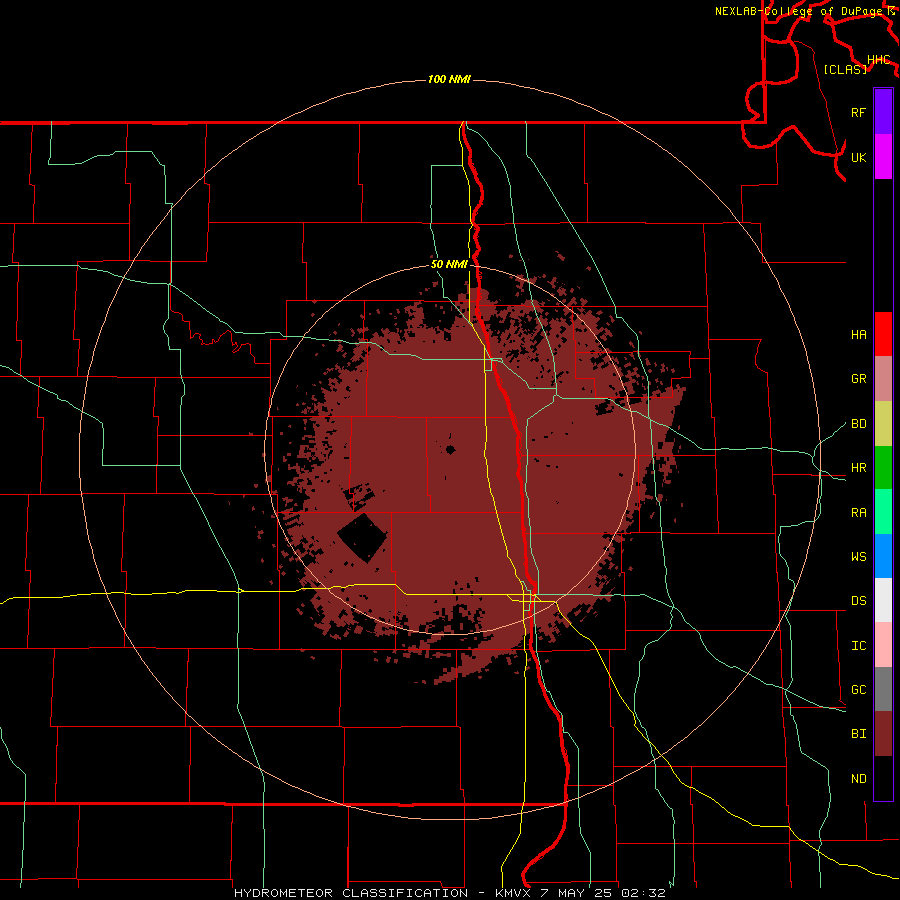Screen dimensions: 900x900
Task: Click the '7 MAY 25 02:32' timestamp
Action: coord(603,893)
